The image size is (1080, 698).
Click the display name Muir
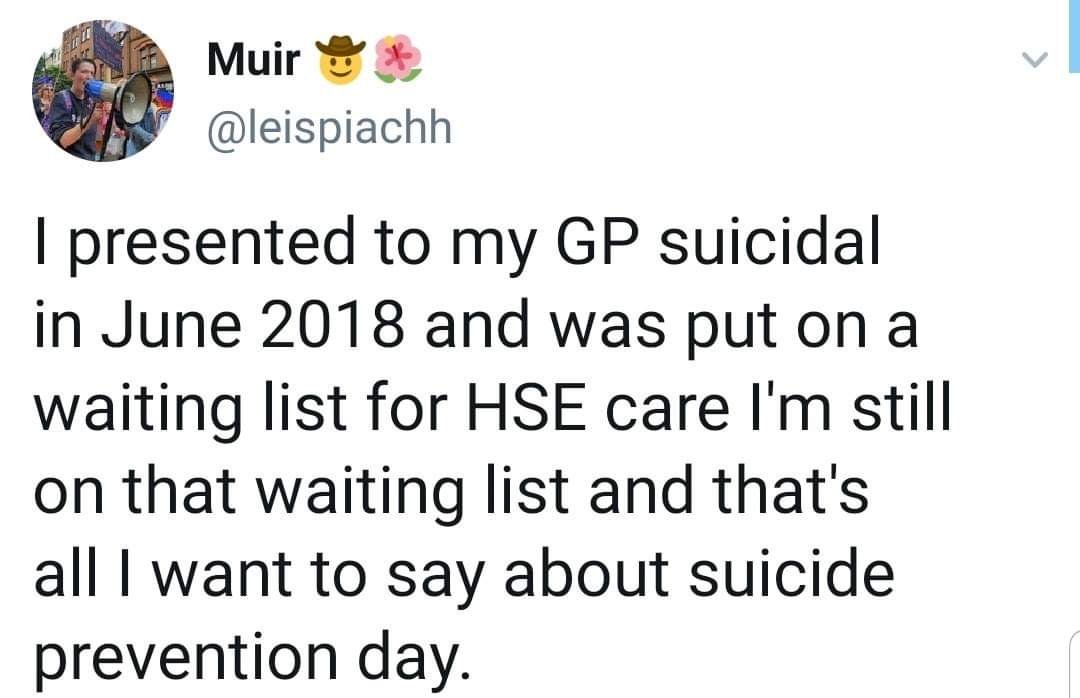tap(253, 60)
